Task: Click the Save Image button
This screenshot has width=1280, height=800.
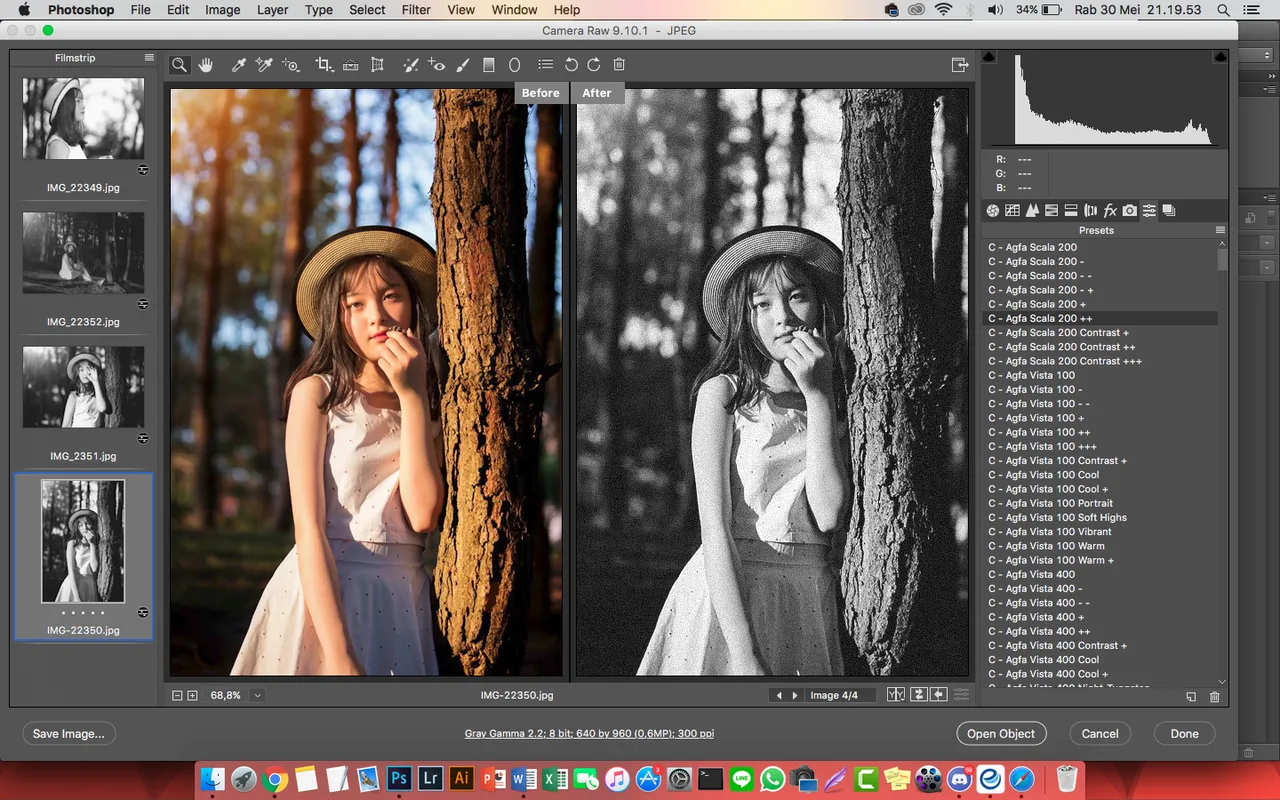Action: pos(68,734)
